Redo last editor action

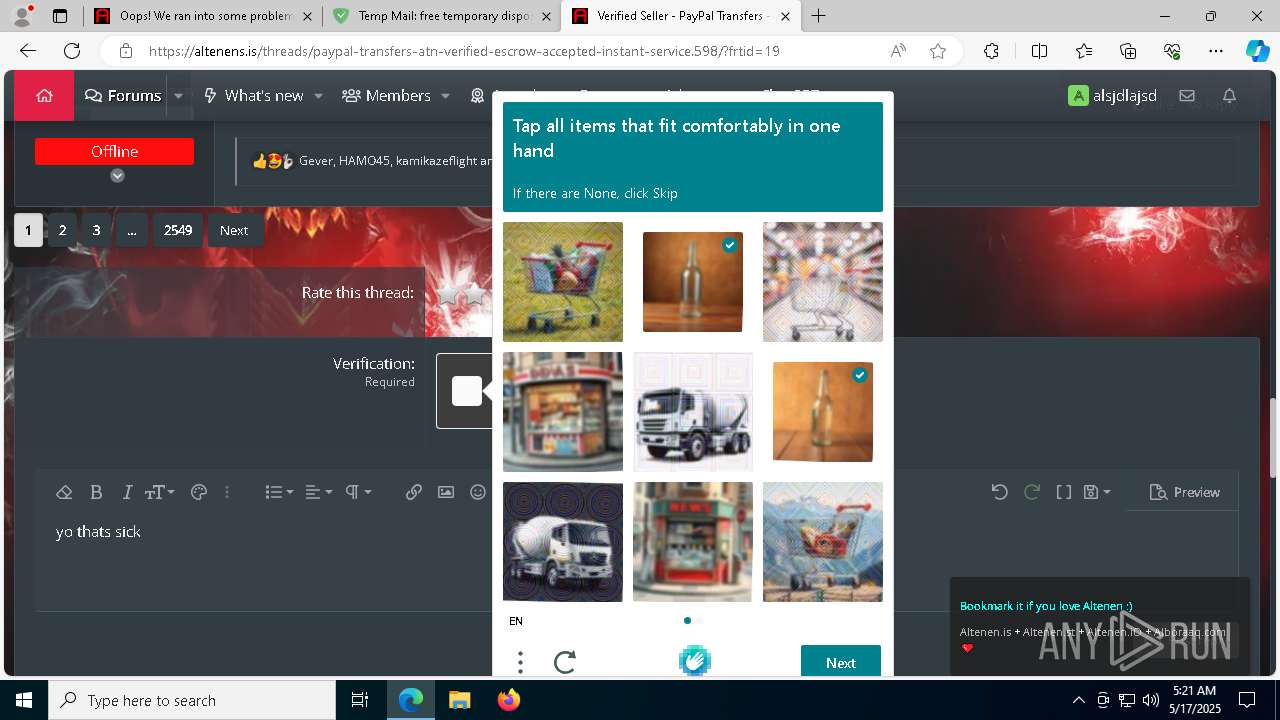point(1032,492)
